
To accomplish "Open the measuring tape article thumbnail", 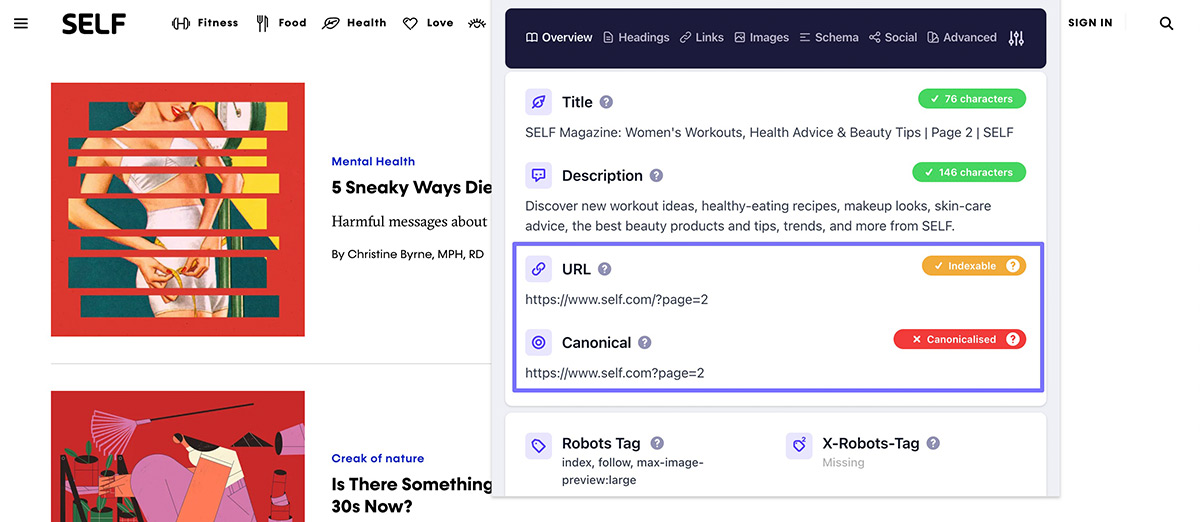I will 178,210.
